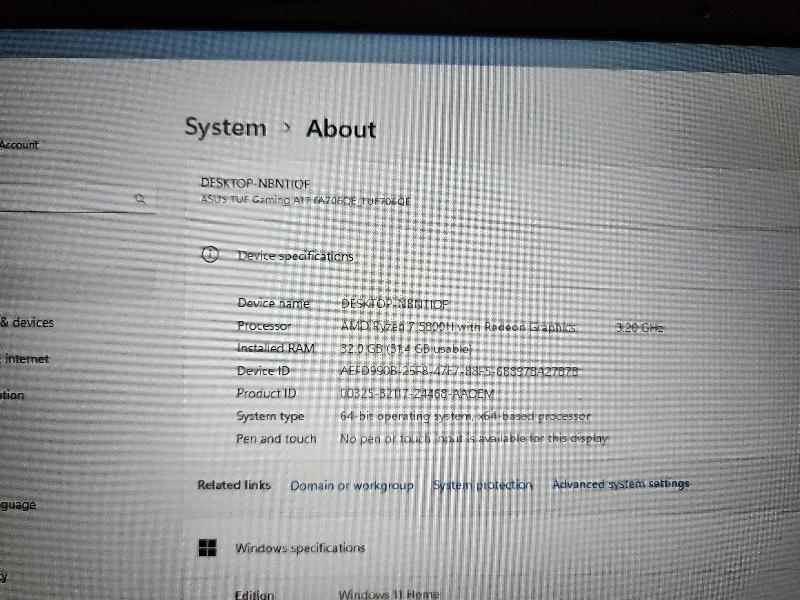Open the 'internet' sidebar category

click(26, 359)
